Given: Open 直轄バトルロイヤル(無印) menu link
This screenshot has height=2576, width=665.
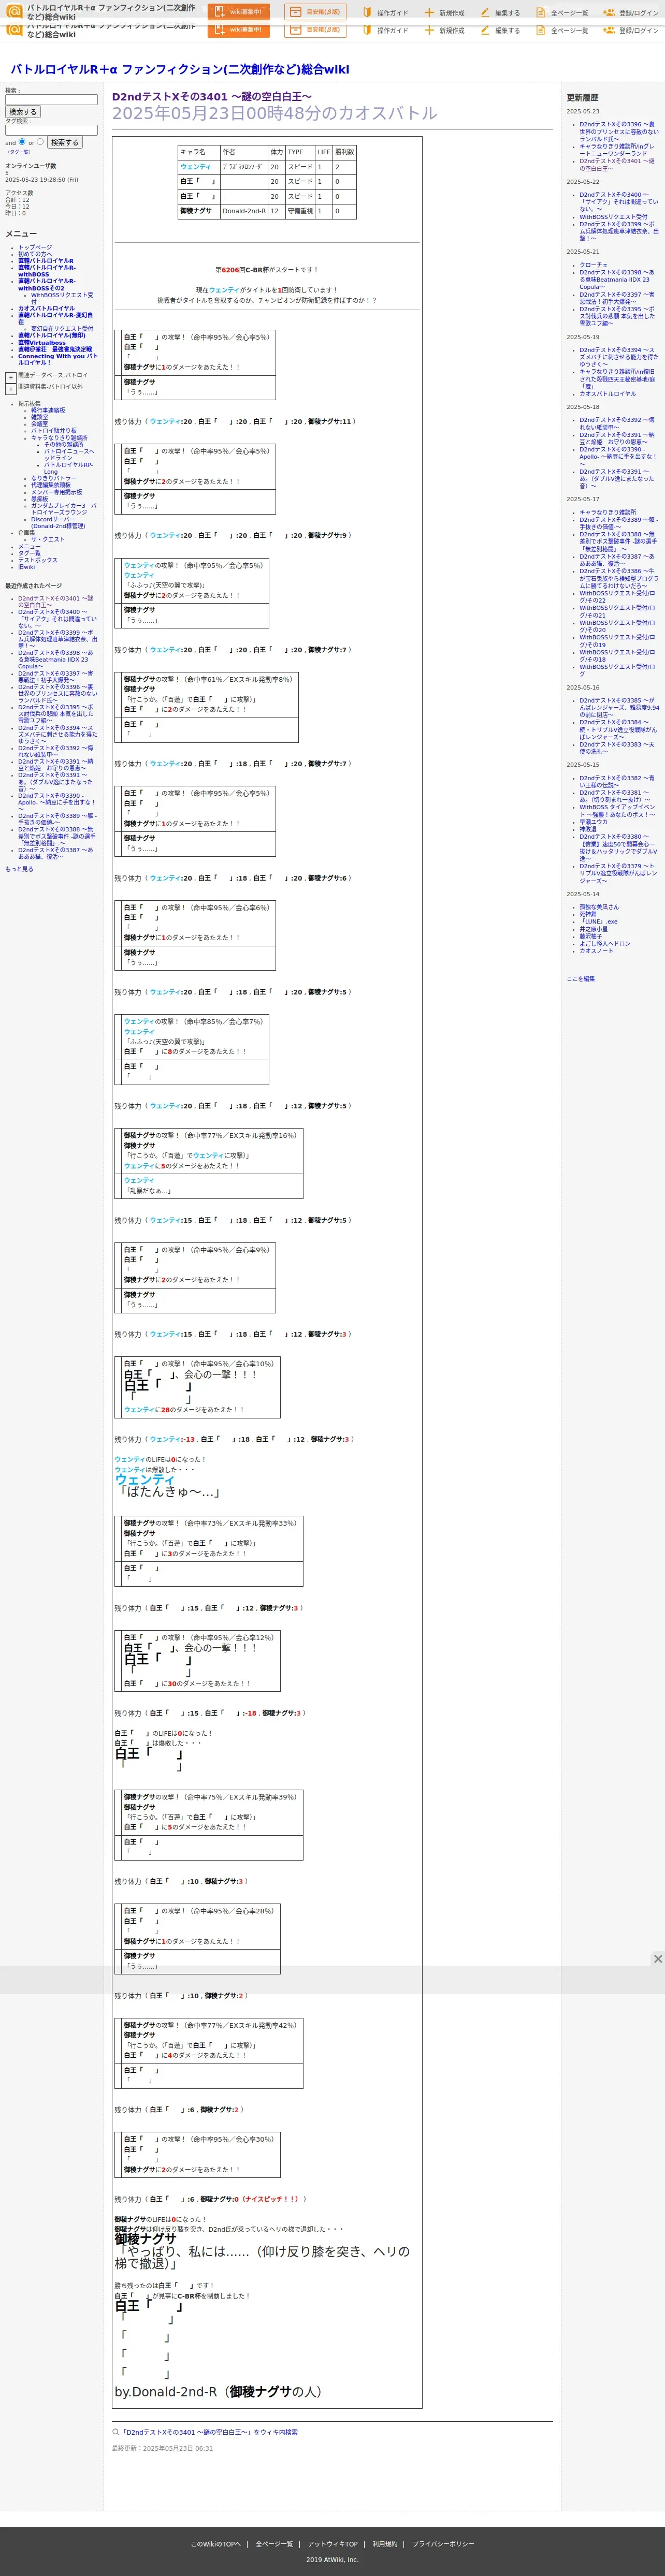Looking at the screenshot, I should tap(52, 335).
